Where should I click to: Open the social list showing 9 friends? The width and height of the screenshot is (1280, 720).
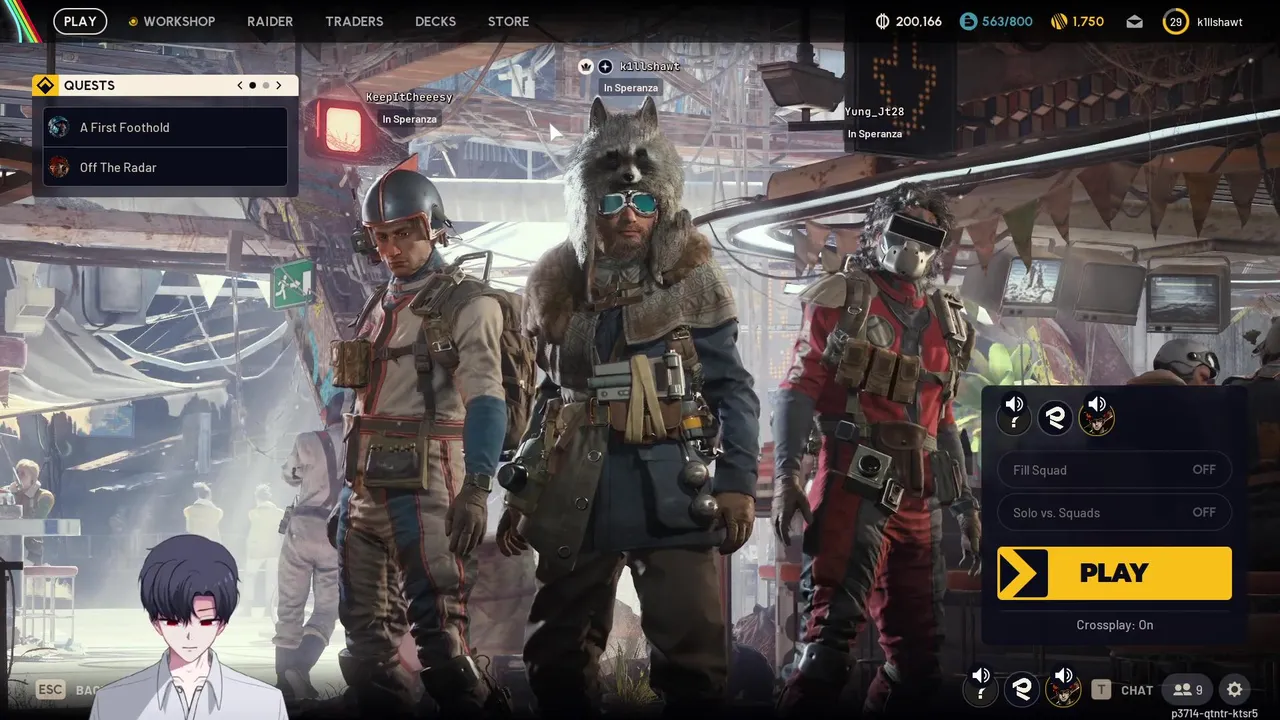pyautogui.click(x=1188, y=689)
